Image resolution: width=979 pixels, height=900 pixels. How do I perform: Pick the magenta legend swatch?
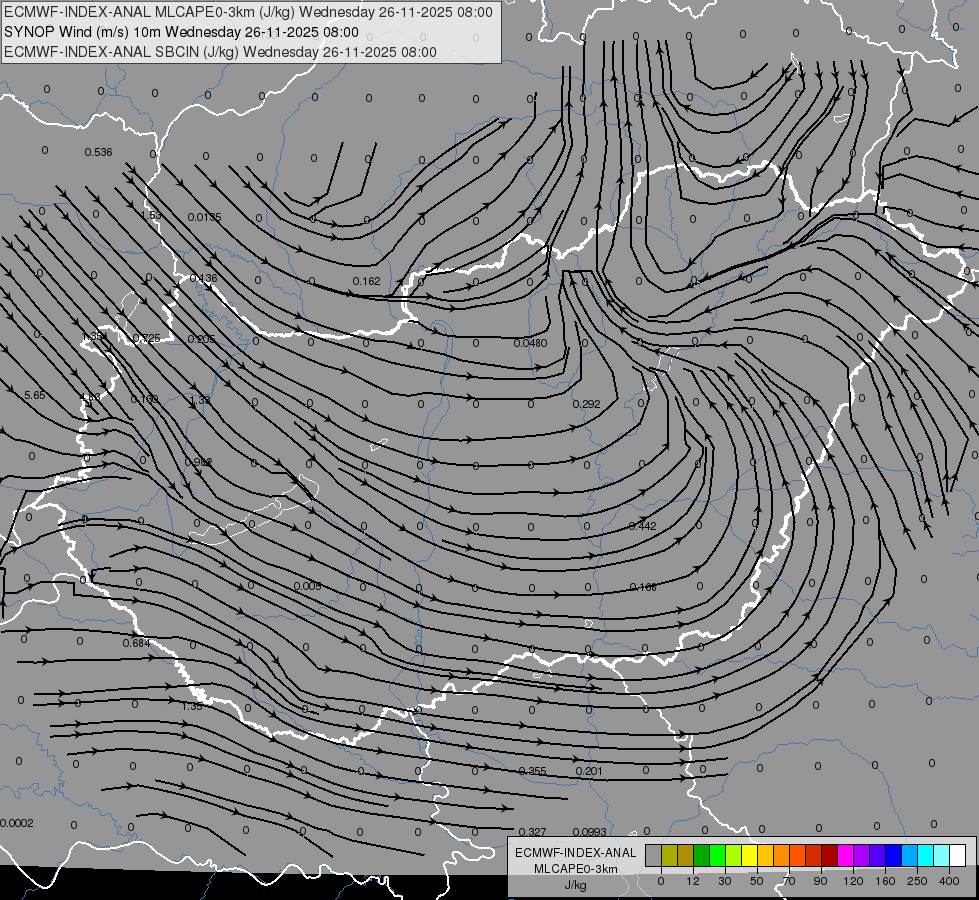click(845, 855)
